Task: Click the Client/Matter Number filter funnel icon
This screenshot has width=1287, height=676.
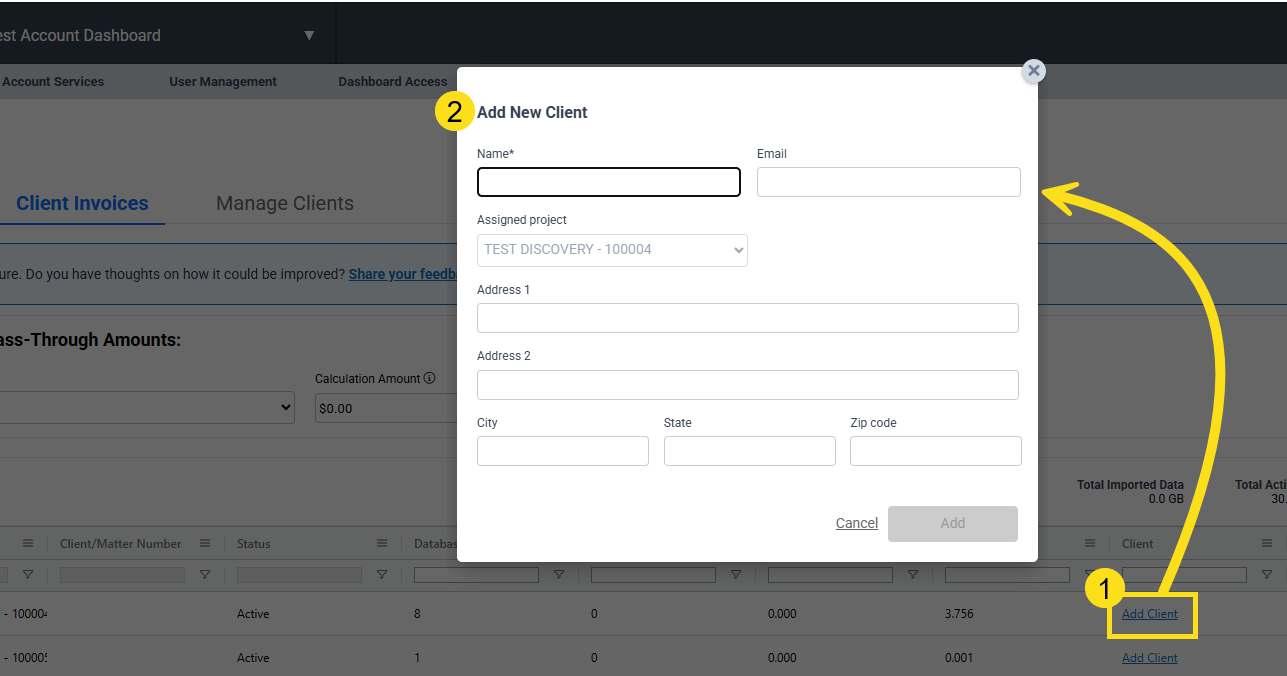Action: pos(205,575)
